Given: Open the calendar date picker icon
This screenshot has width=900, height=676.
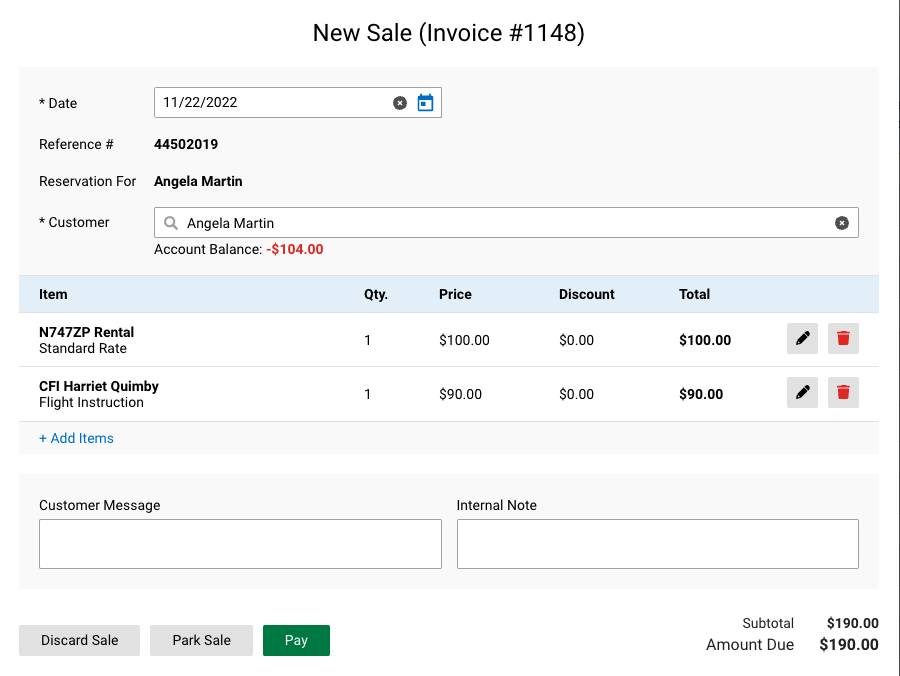Looking at the screenshot, I should point(425,103).
